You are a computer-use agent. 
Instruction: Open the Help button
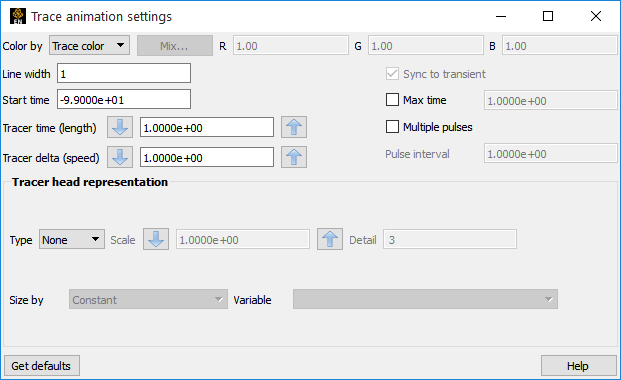579,365
